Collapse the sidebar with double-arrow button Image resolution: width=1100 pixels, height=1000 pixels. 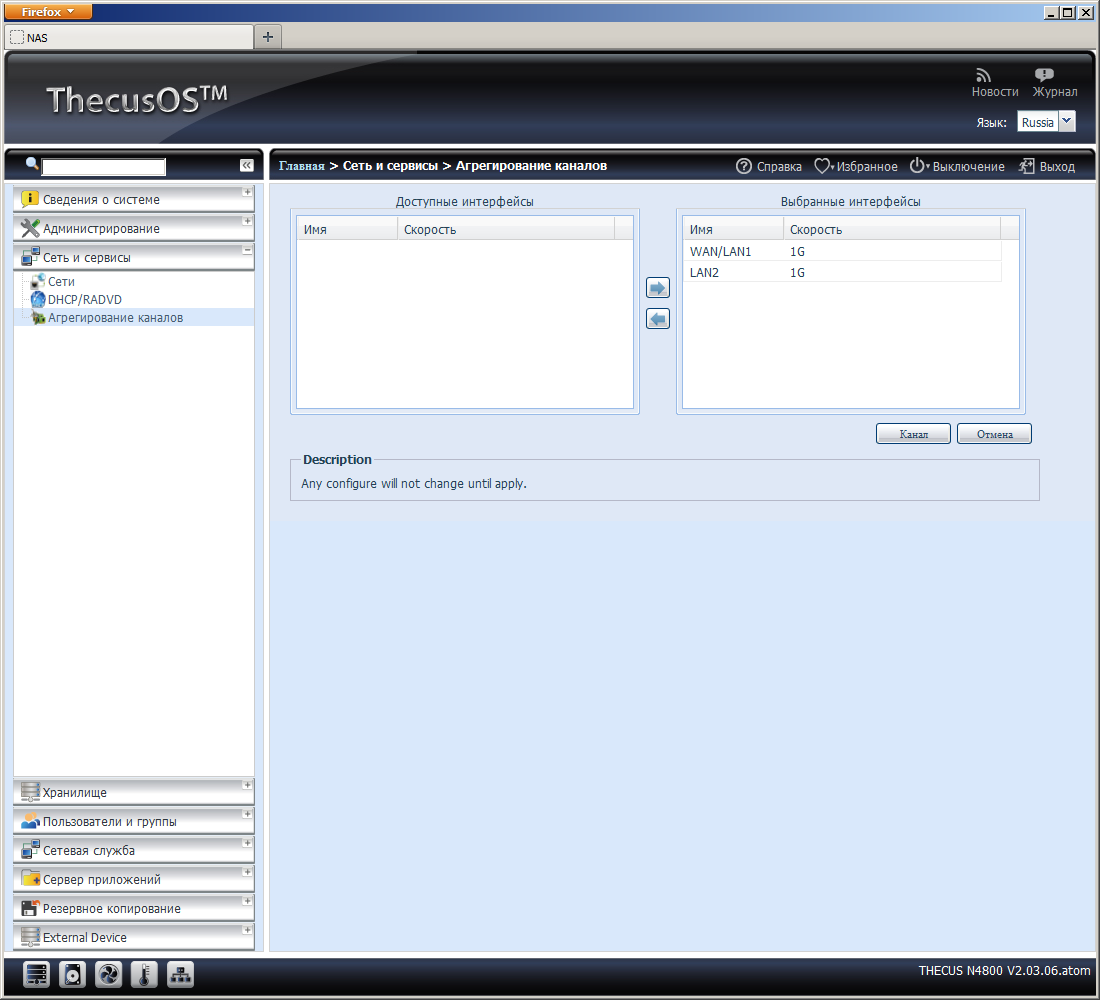click(246, 165)
